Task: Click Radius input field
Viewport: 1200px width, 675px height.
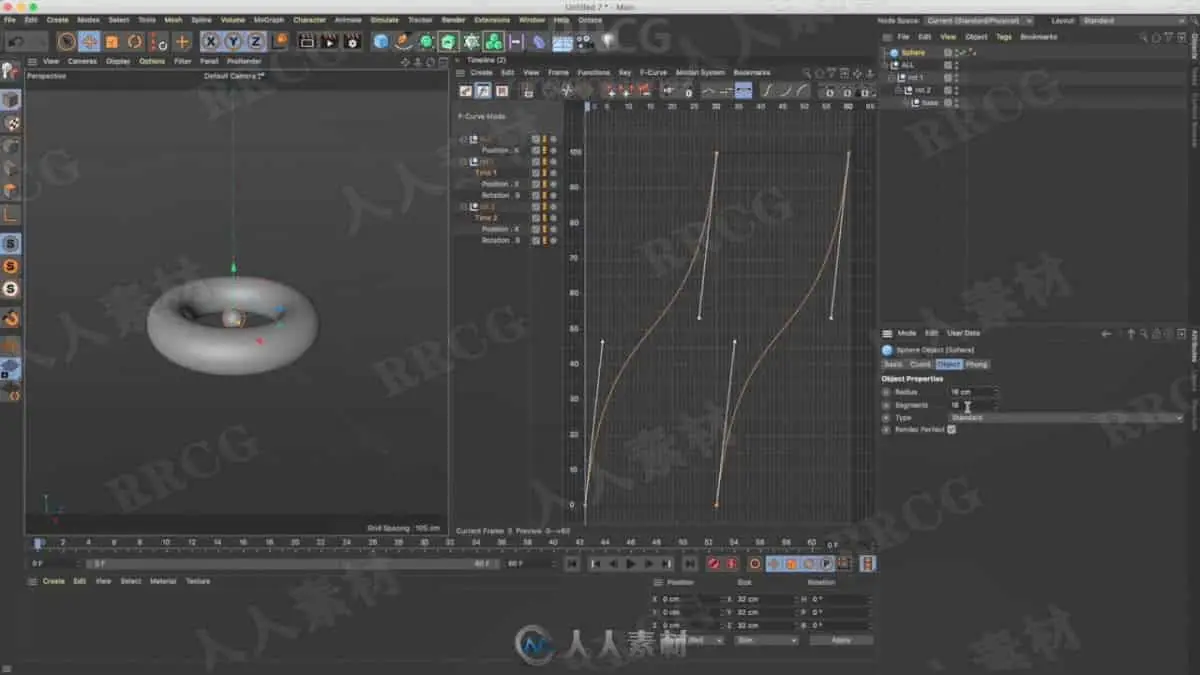Action: pyautogui.click(x=972, y=392)
